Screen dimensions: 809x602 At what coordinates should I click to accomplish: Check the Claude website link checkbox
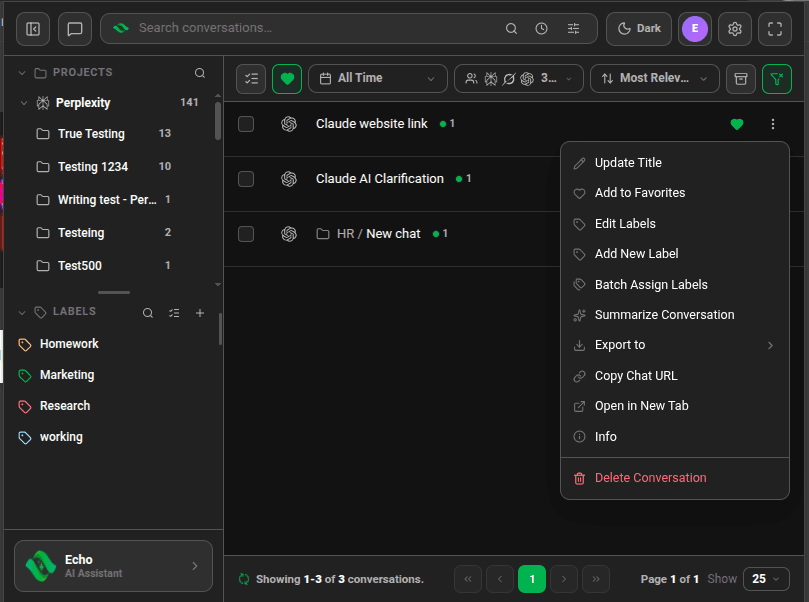click(x=246, y=124)
